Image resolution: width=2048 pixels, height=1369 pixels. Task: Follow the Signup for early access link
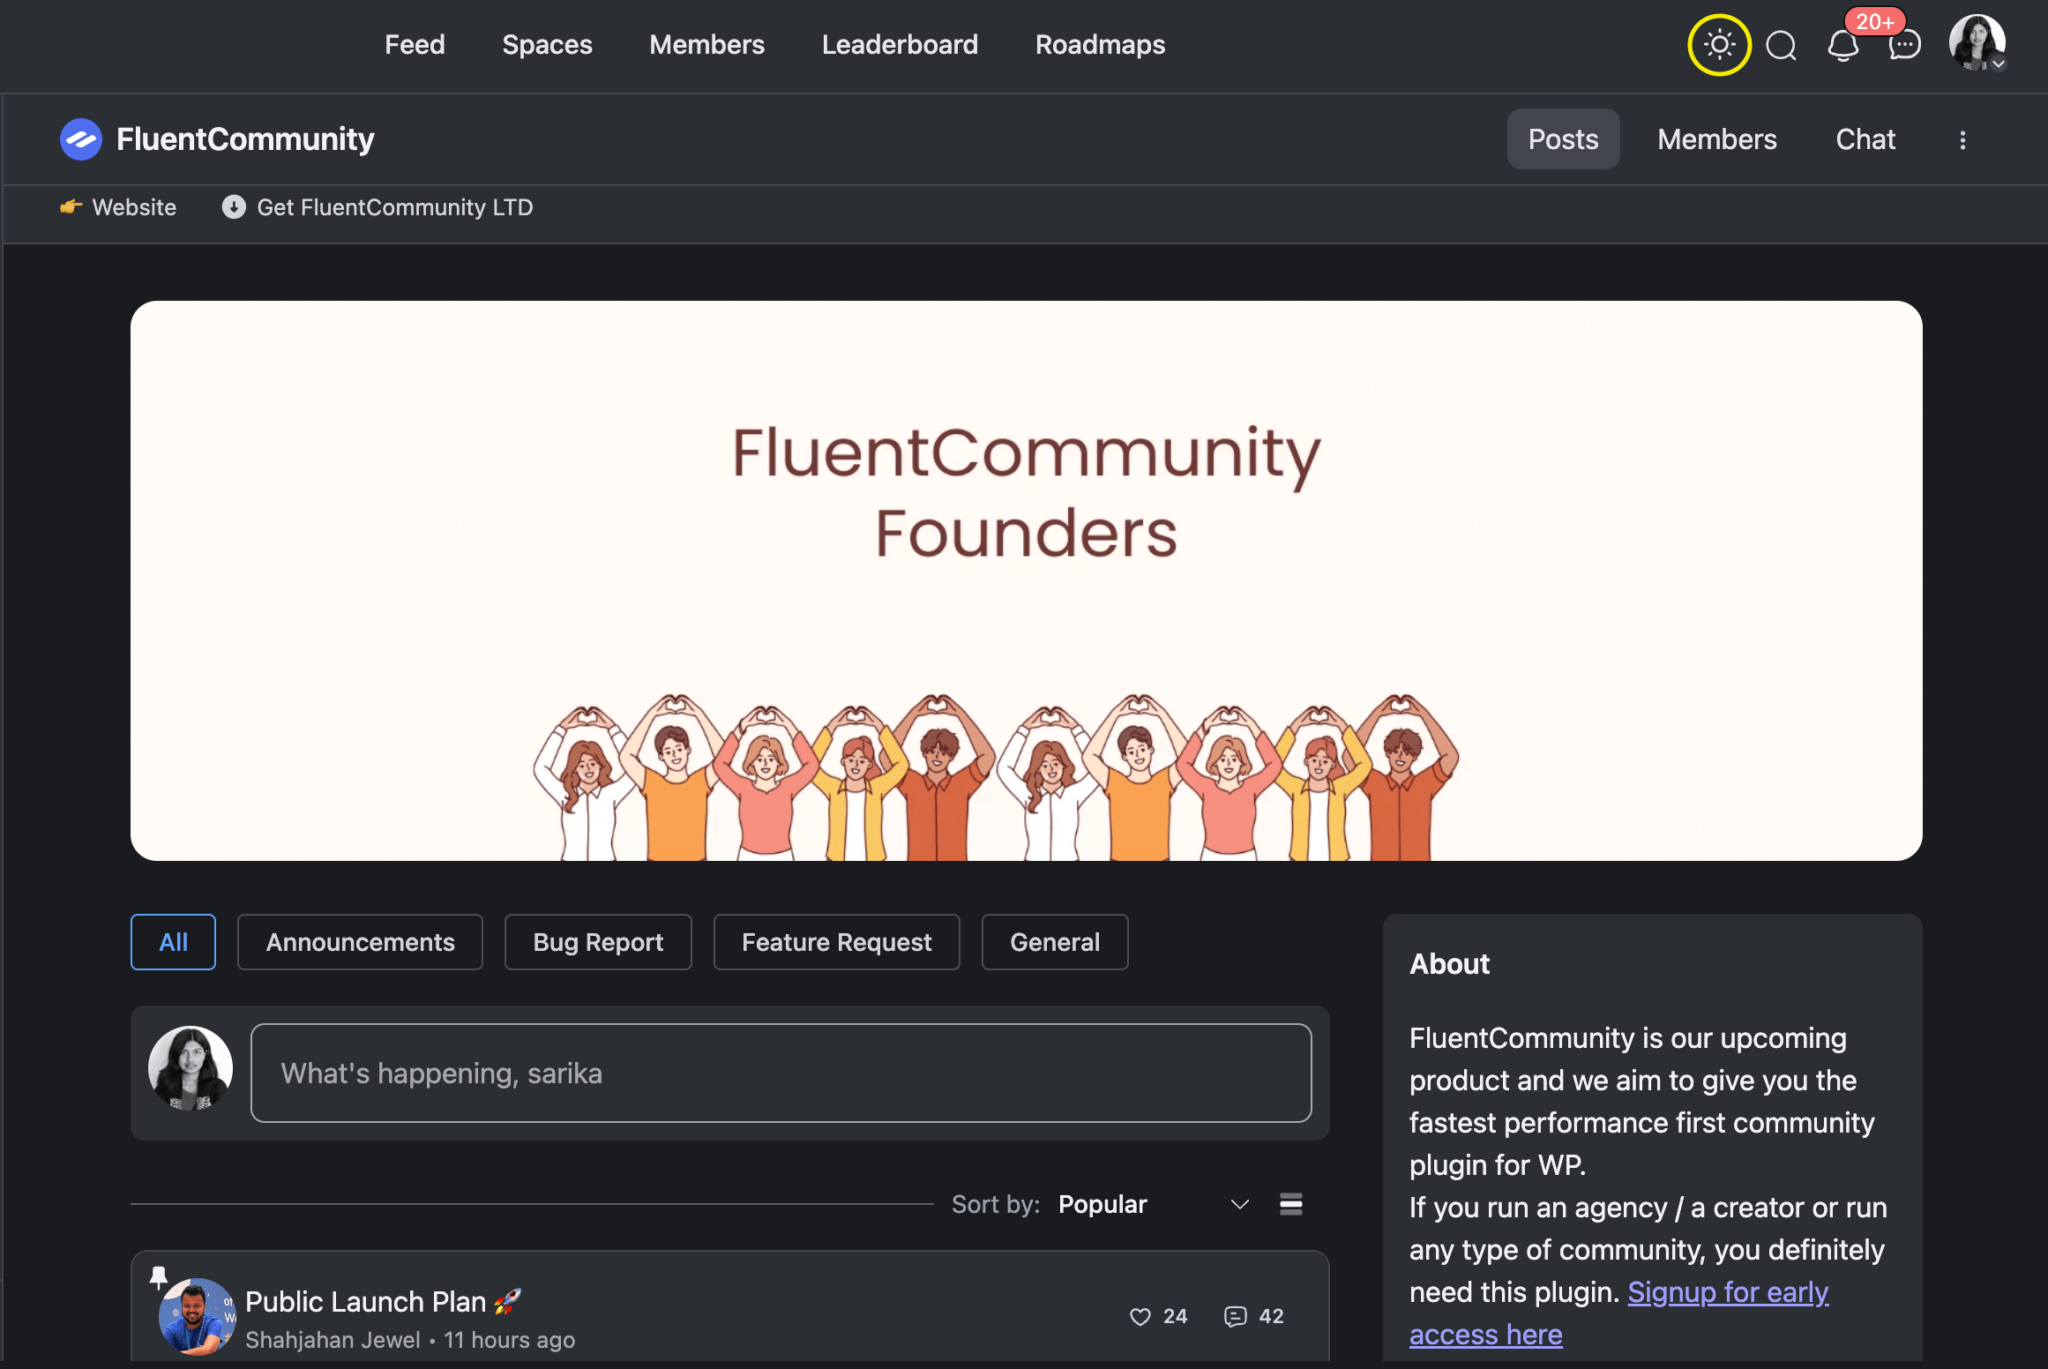[x=1727, y=1292]
